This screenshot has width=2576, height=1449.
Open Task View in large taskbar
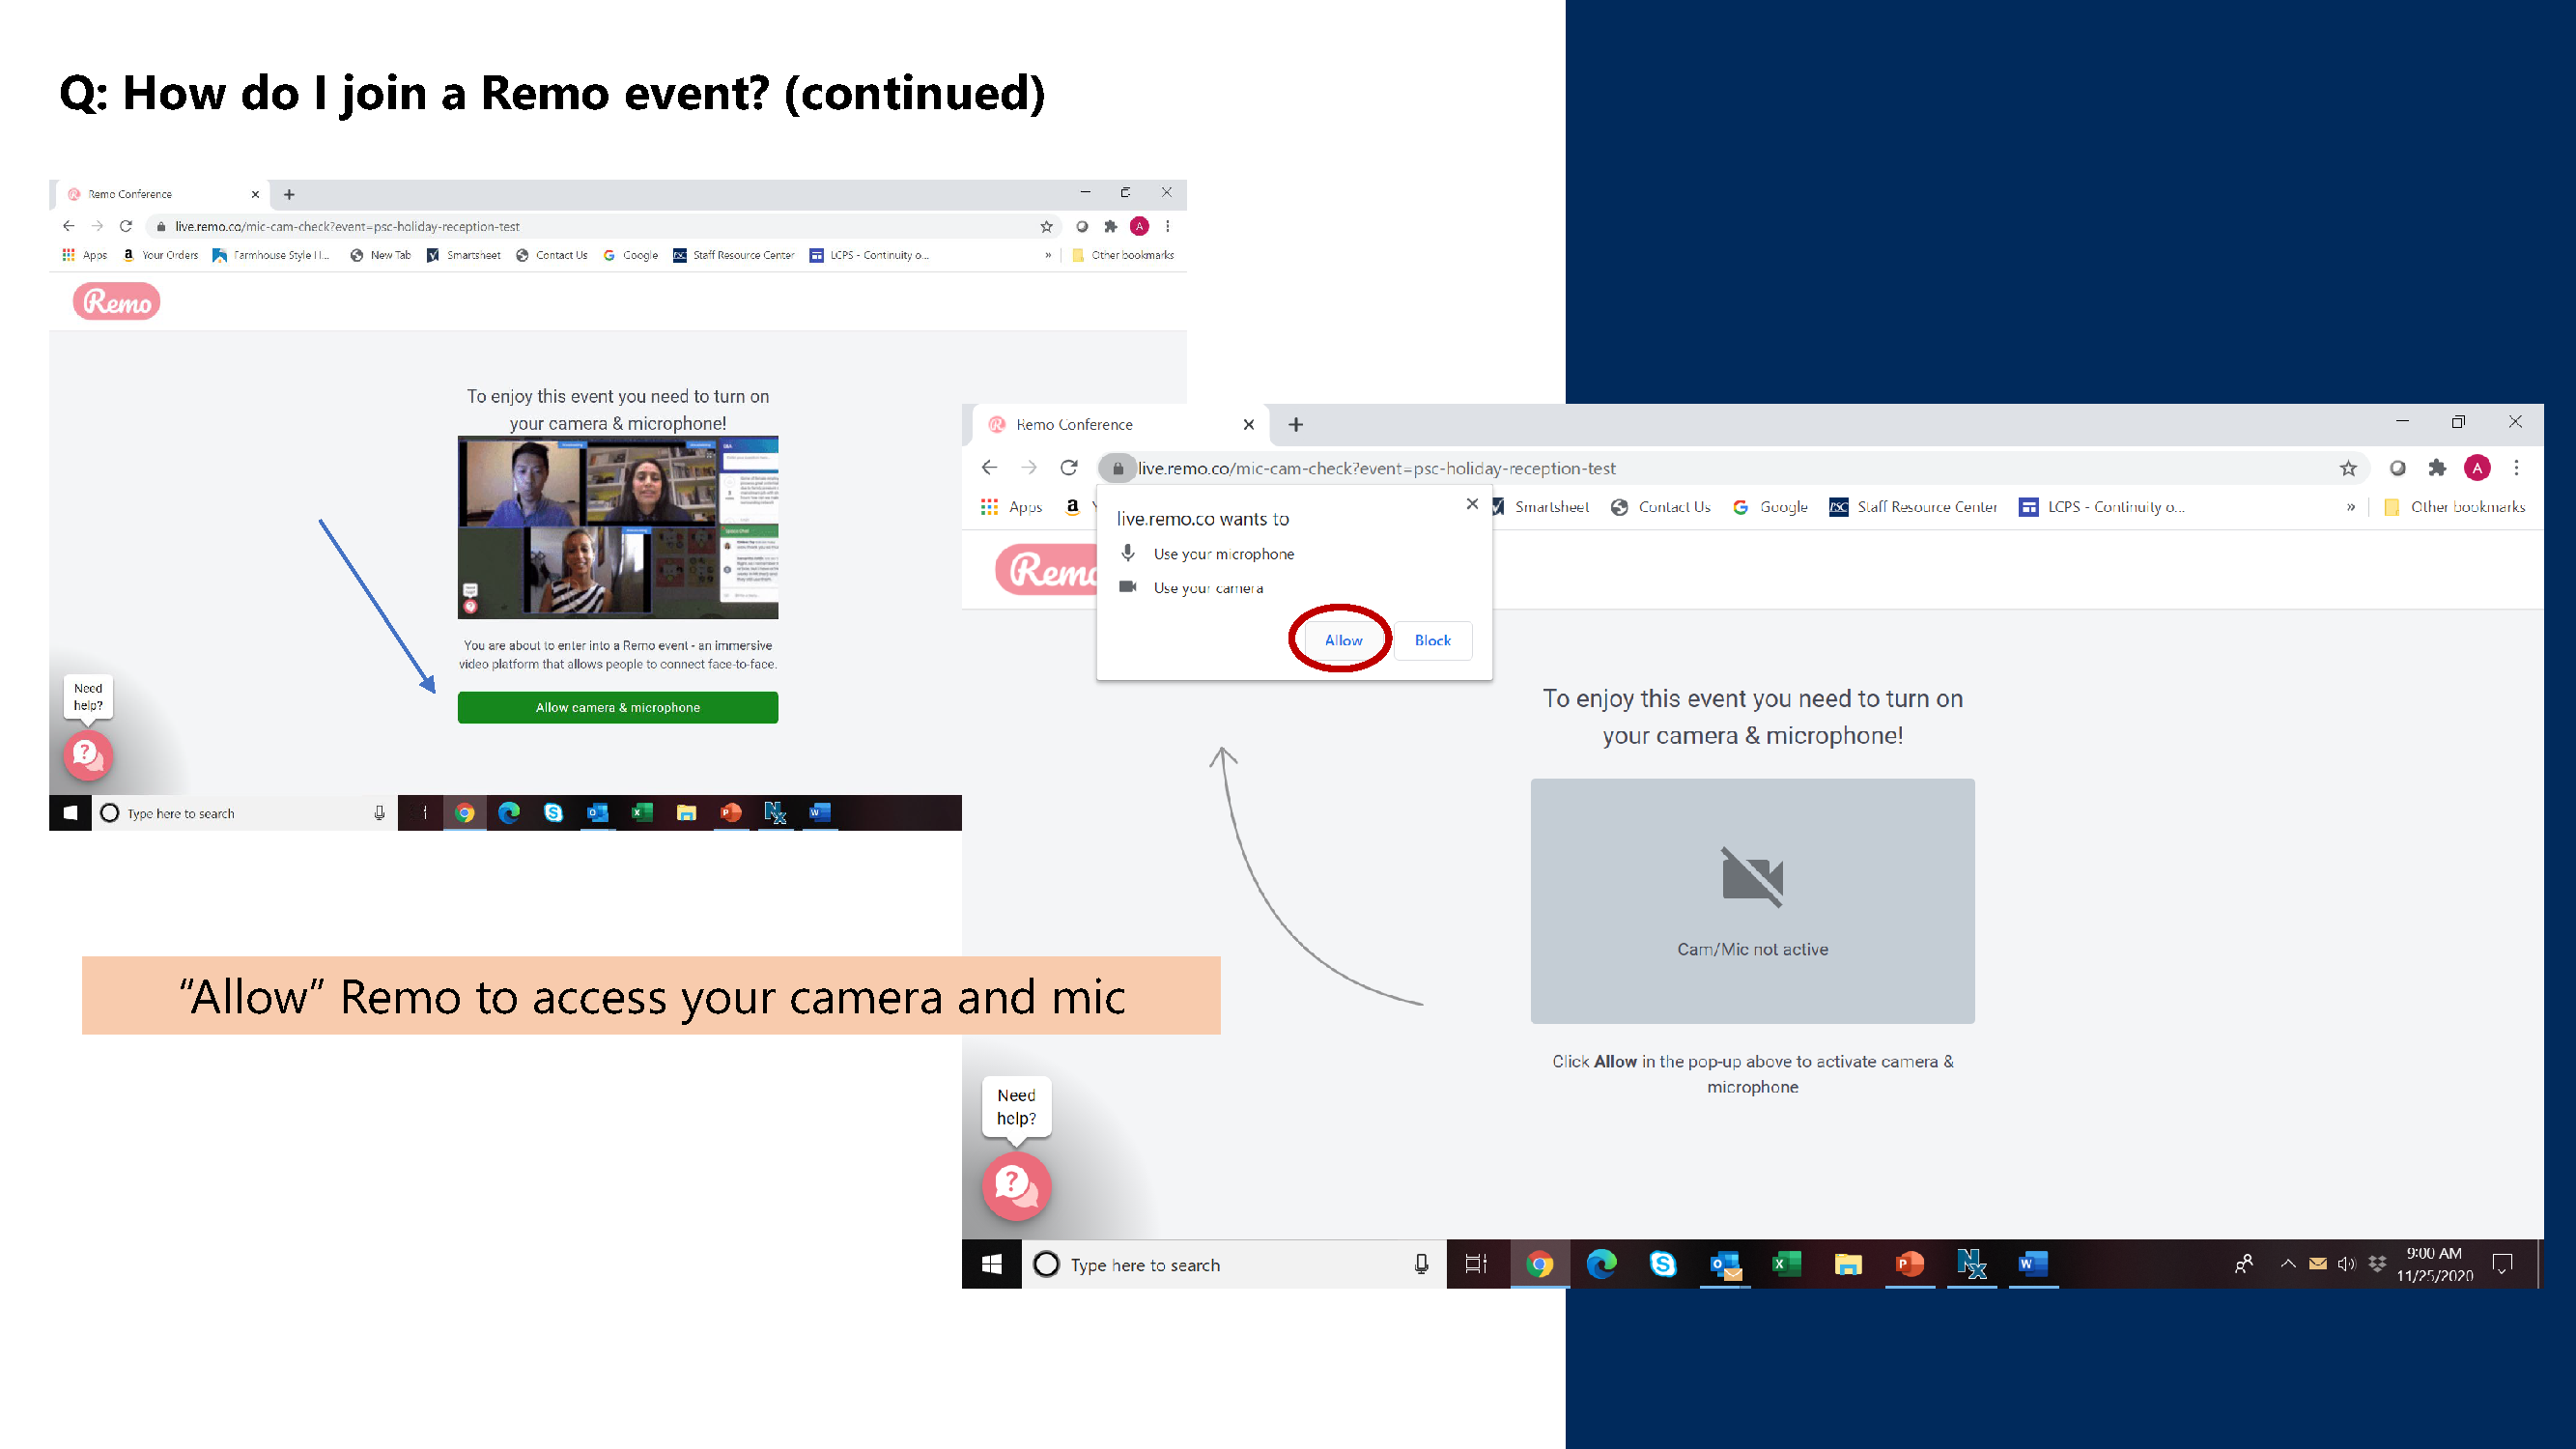1476,1265
